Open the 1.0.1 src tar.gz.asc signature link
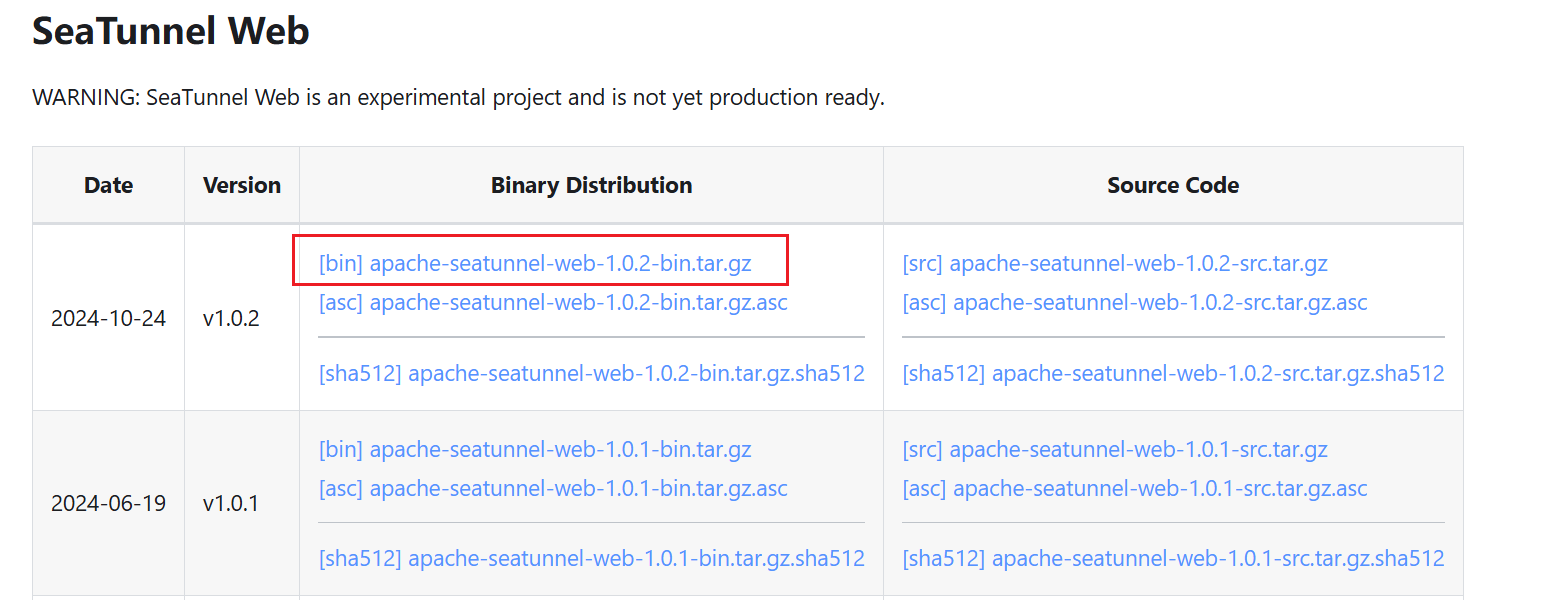This screenshot has width=1551, height=600. tap(1135, 488)
